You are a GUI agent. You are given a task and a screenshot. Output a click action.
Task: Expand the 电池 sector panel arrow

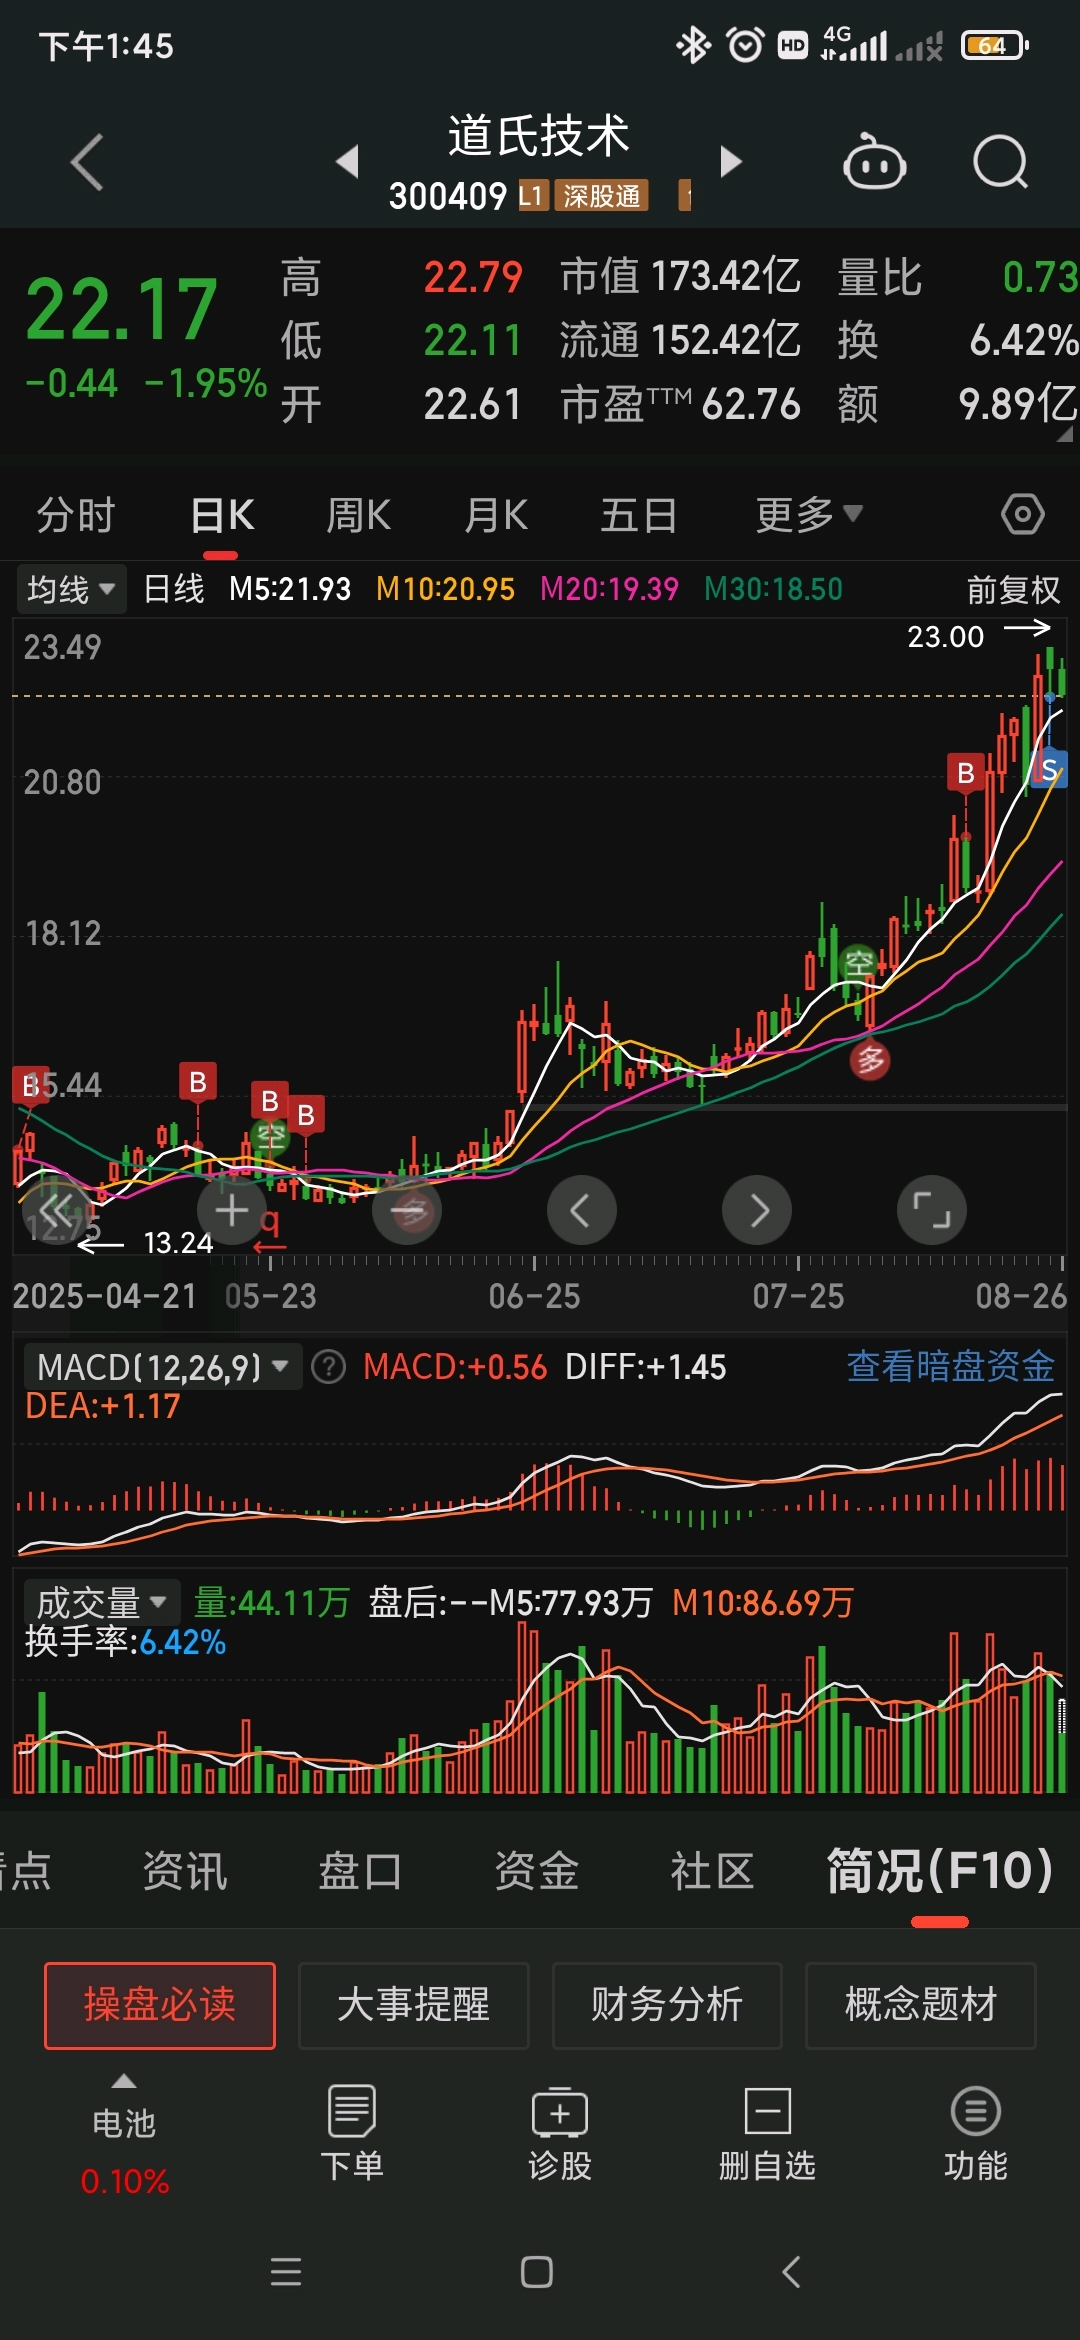124,2081
